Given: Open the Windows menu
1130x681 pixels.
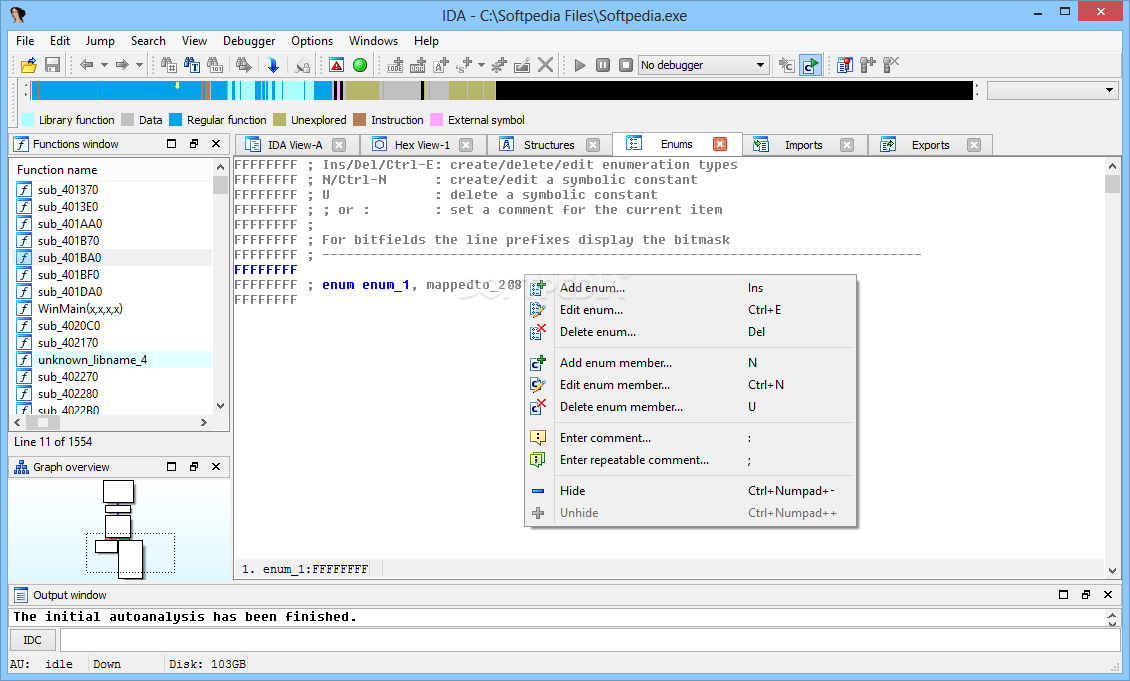Looking at the screenshot, I should click(x=373, y=41).
